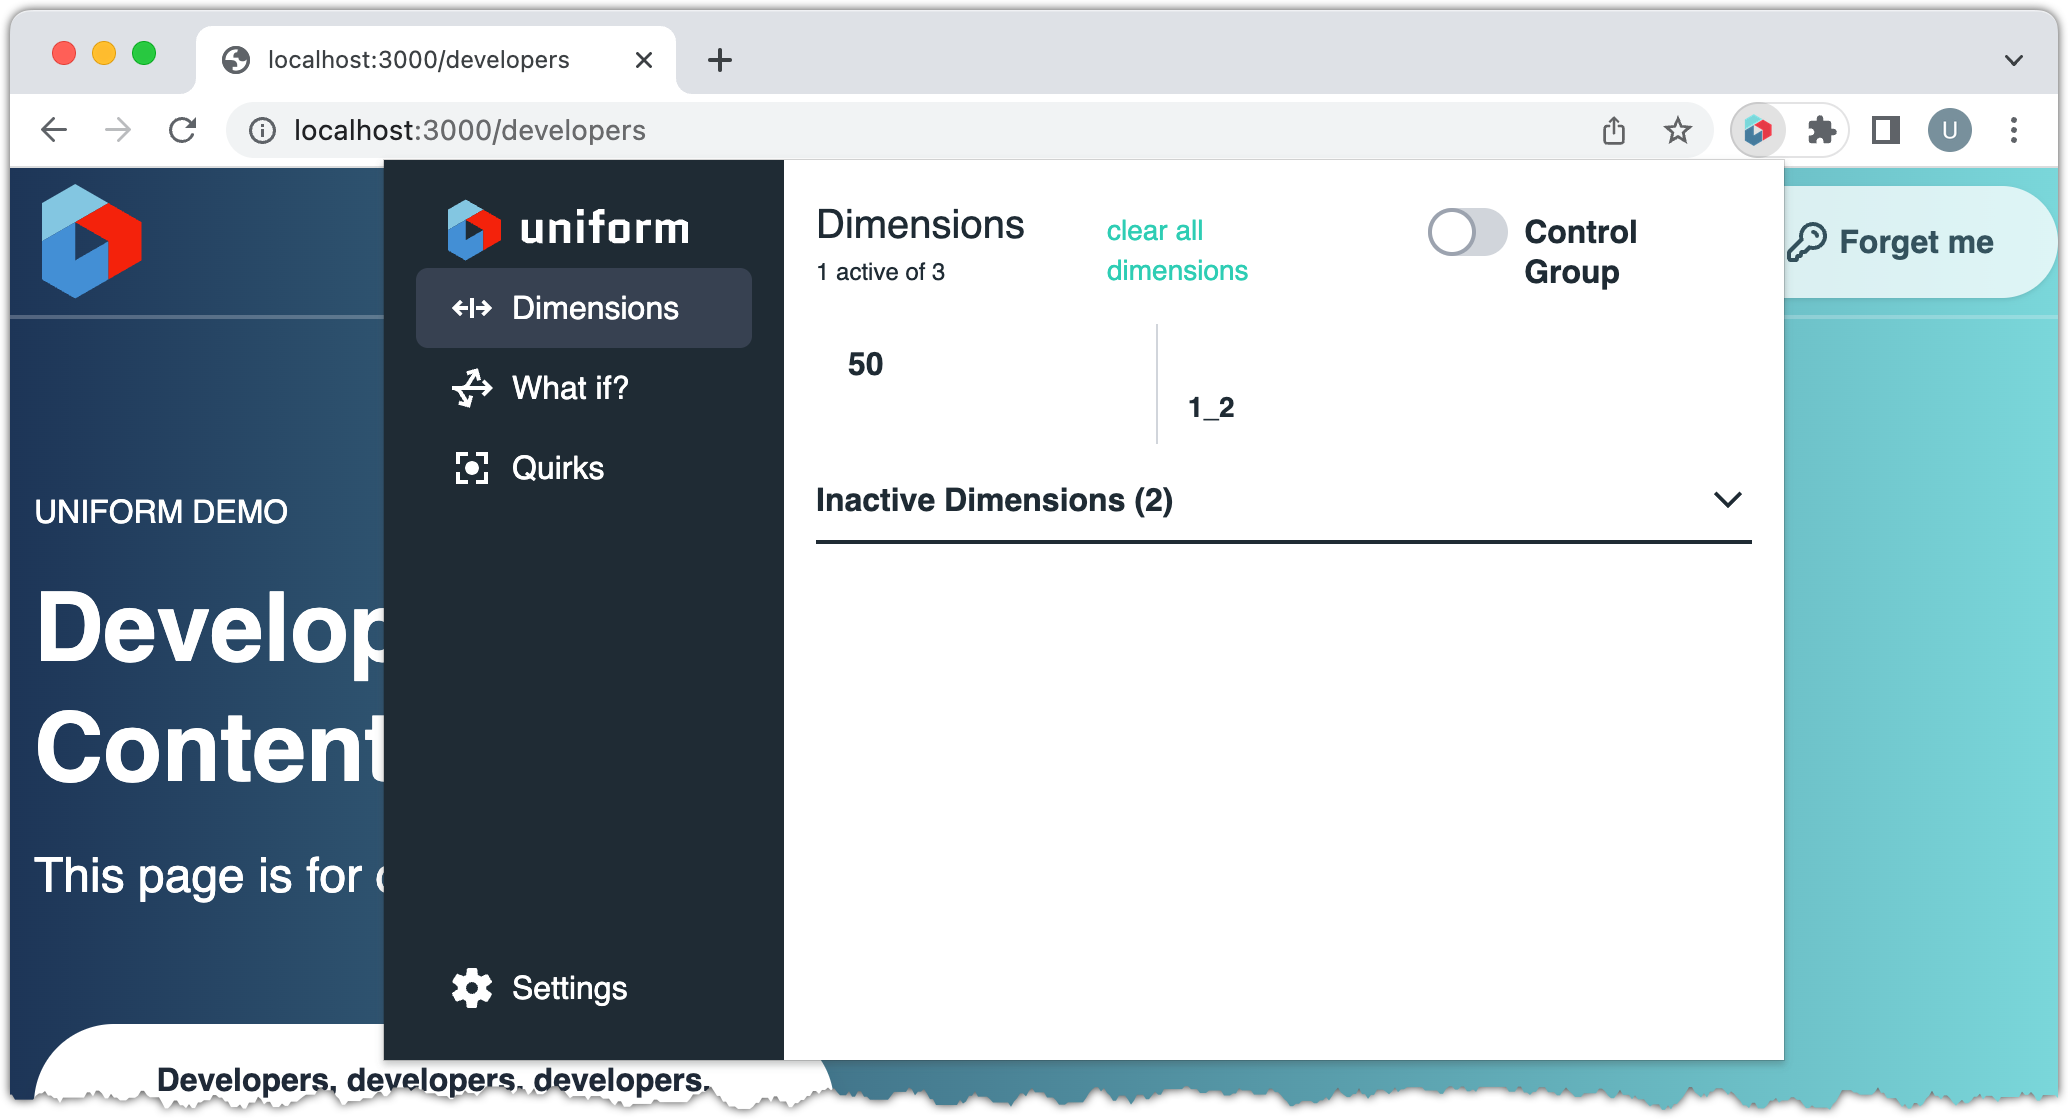This screenshot has height=1120, width=2068.
Task: Select the Dimensions menu item
Action: click(x=583, y=308)
